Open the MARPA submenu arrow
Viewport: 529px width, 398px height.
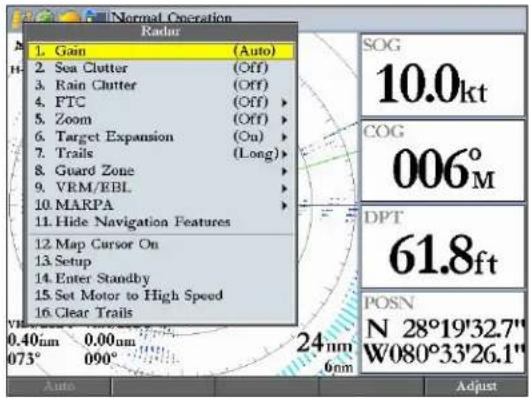[x=284, y=205]
